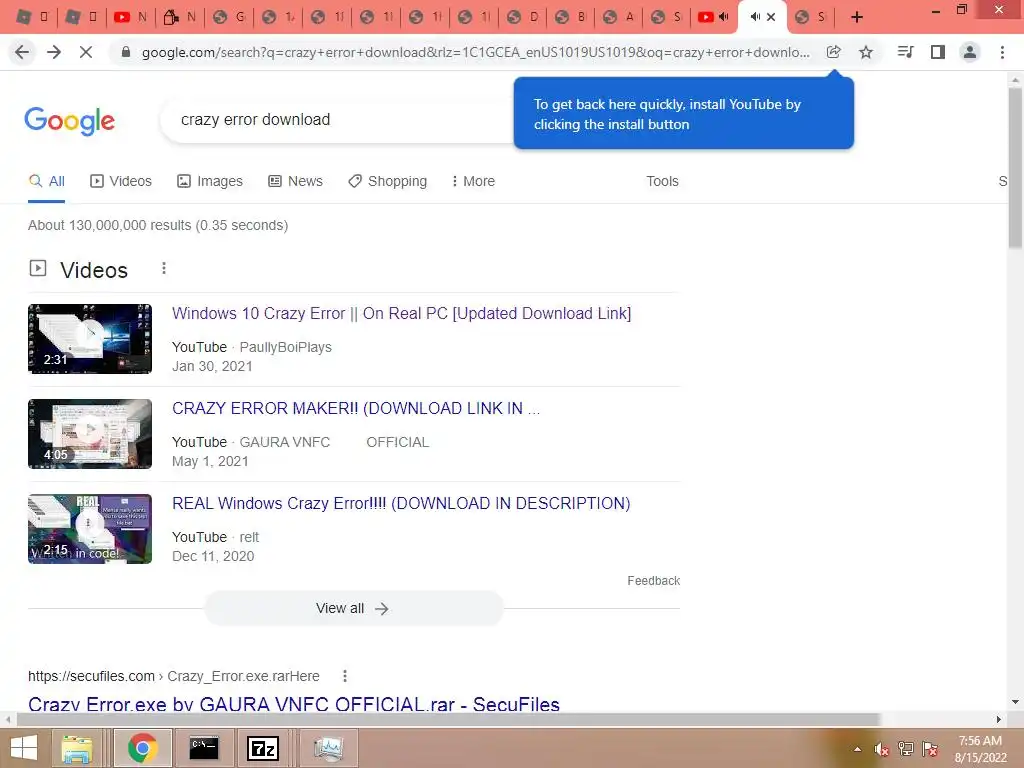Screen dimensions: 1024x768
Task: Switch to News search filter
Action: pyautogui.click(x=295, y=181)
